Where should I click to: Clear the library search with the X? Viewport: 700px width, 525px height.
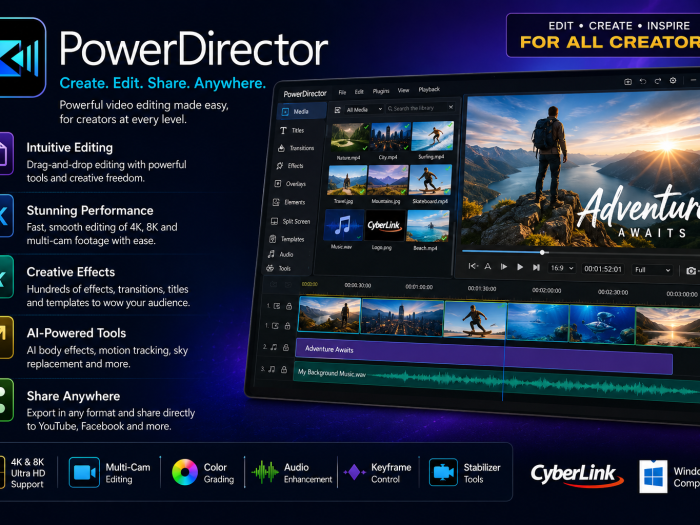coord(451,107)
